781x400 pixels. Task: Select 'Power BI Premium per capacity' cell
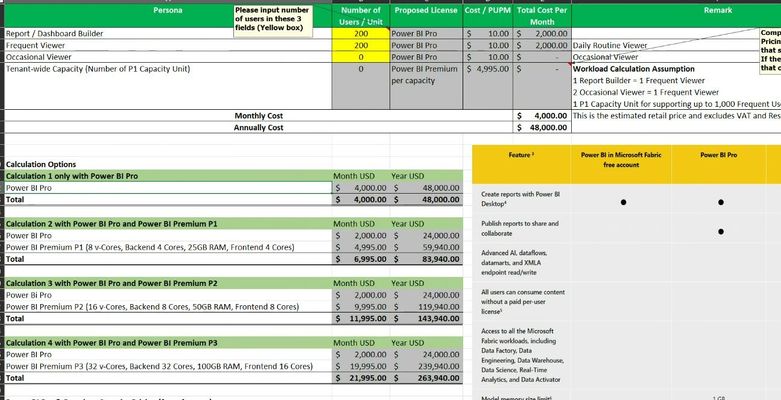[x=426, y=86]
